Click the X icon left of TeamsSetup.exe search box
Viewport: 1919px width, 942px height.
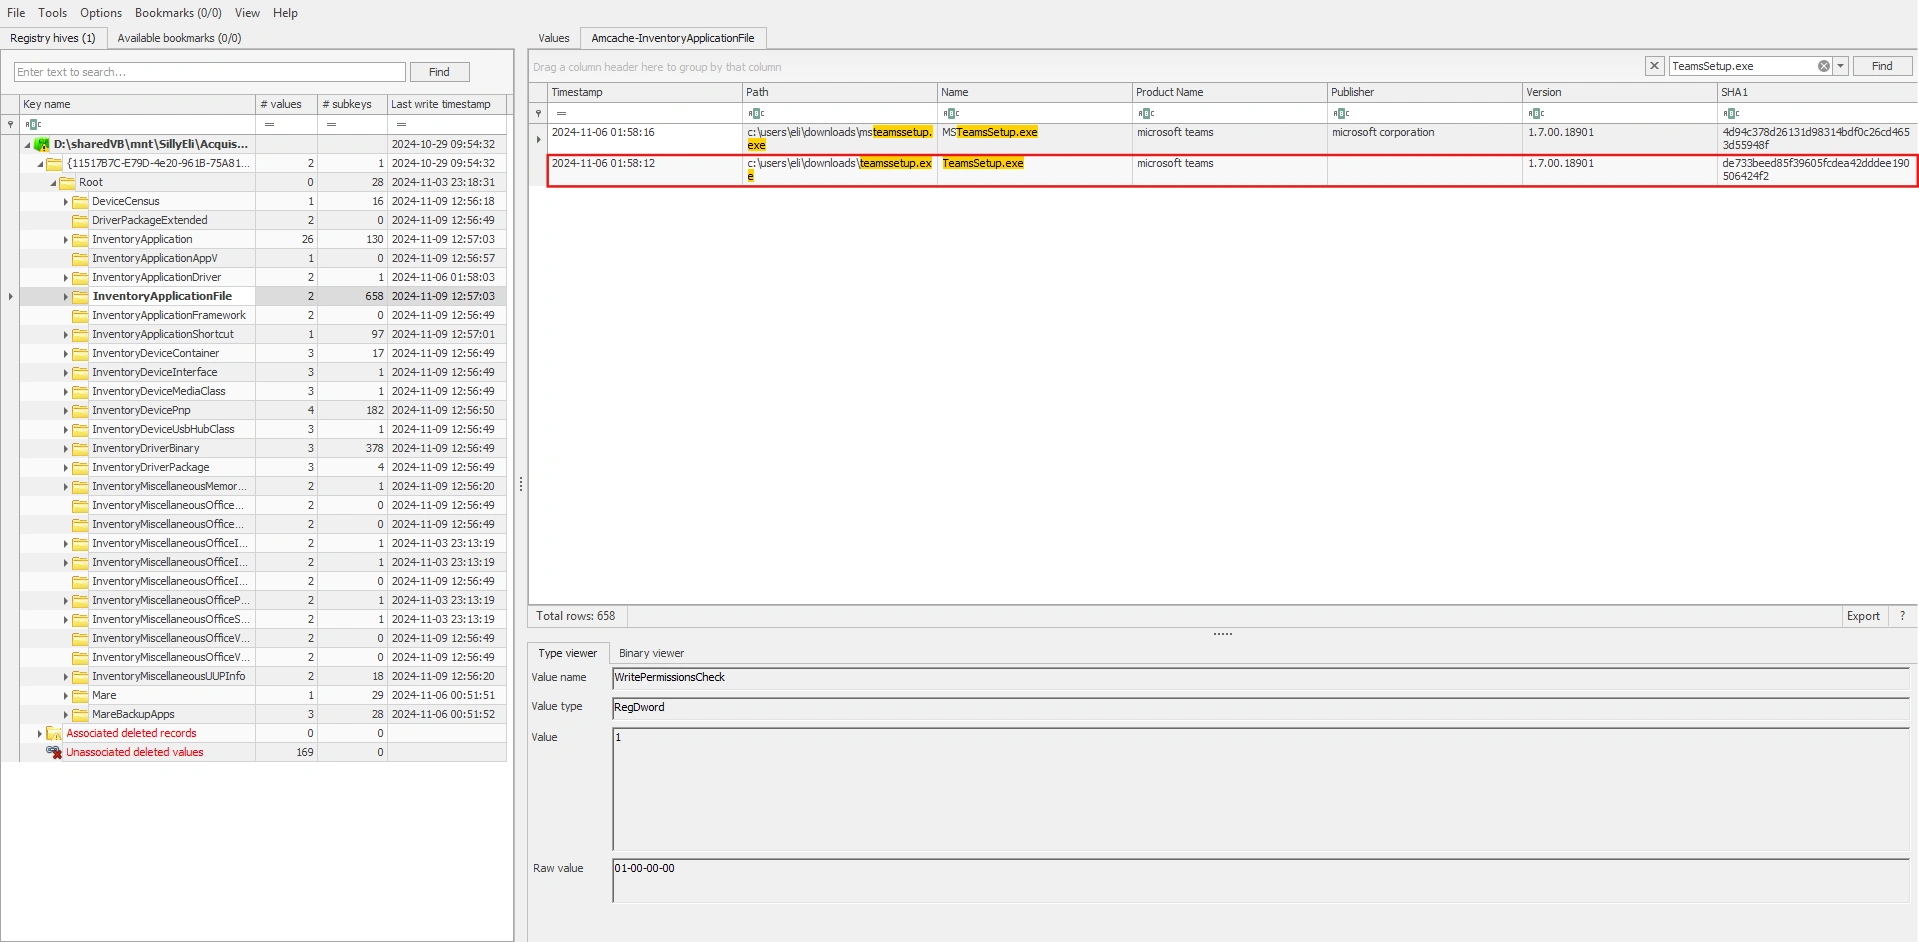[1656, 66]
